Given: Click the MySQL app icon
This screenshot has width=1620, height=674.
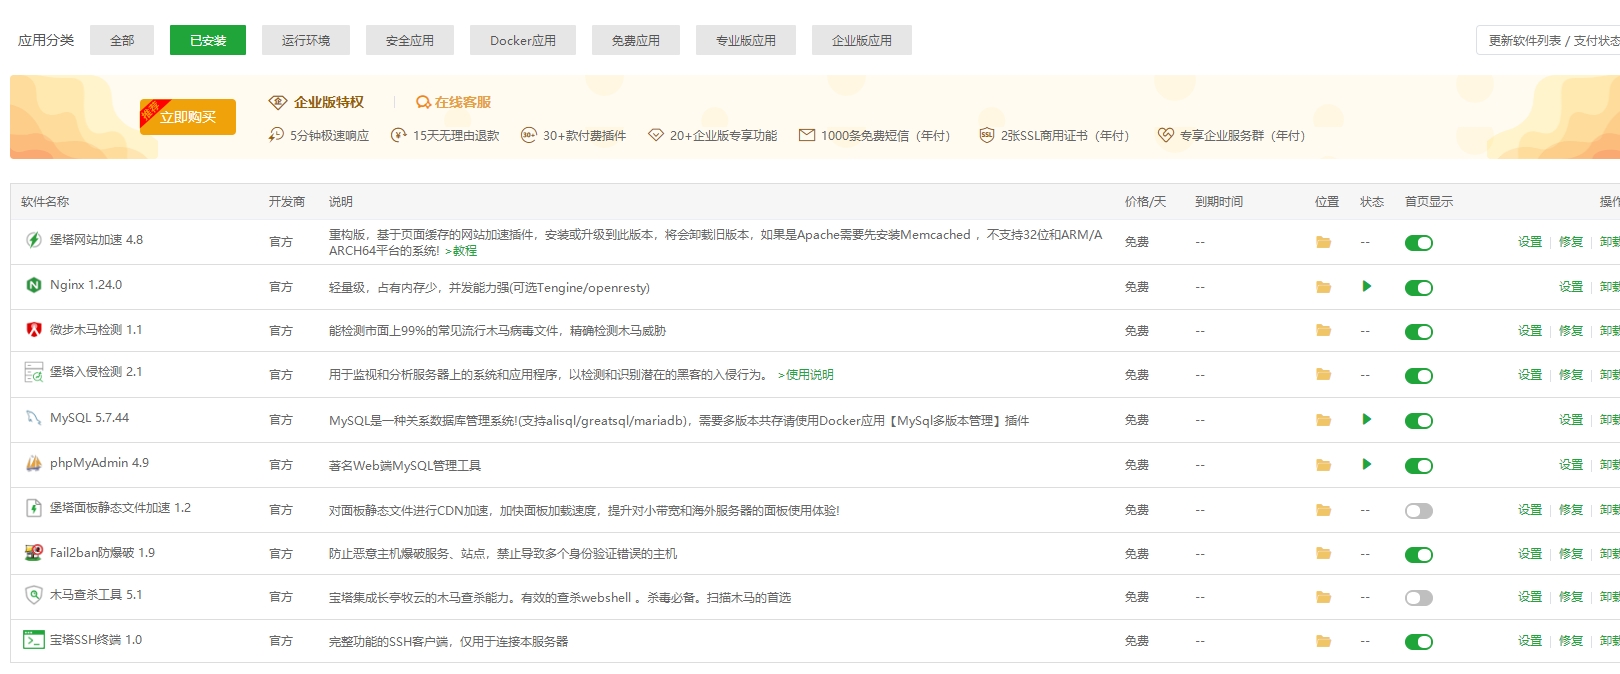Looking at the screenshot, I should click(x=34, y=418).
